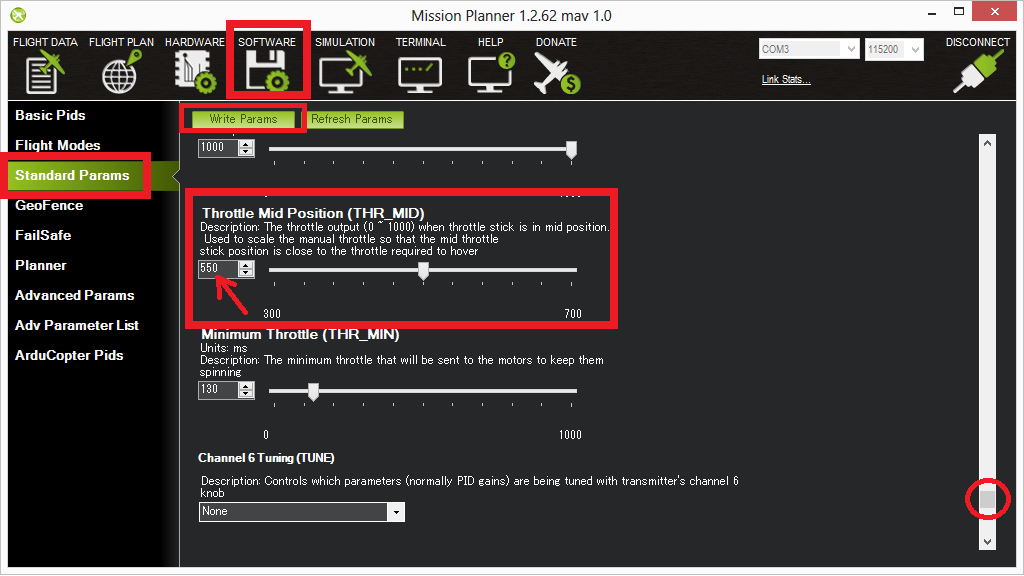The image size is (1024, 576).
Task: Select the Adv Parameter List tab
Action: (76, 325)
